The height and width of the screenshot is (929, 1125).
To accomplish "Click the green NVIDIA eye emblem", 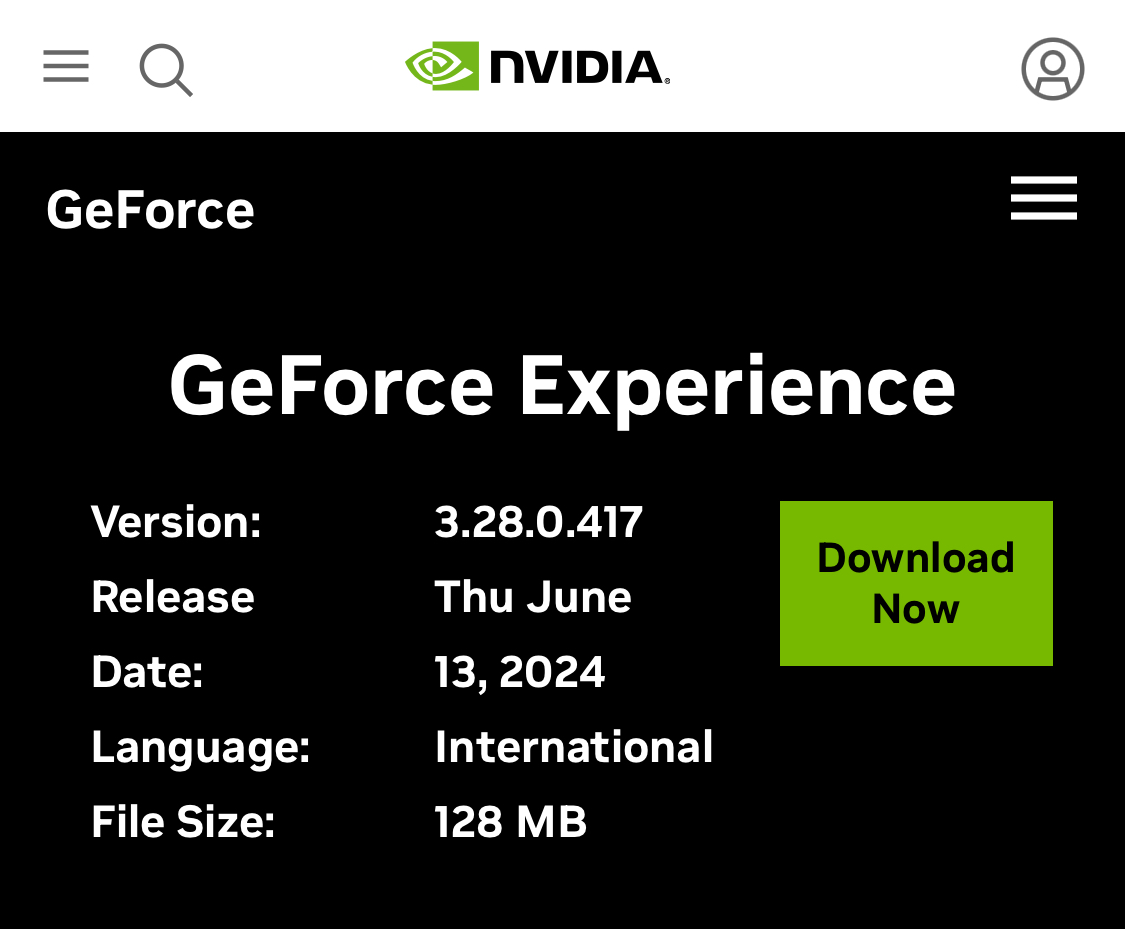I will (441, 66).
